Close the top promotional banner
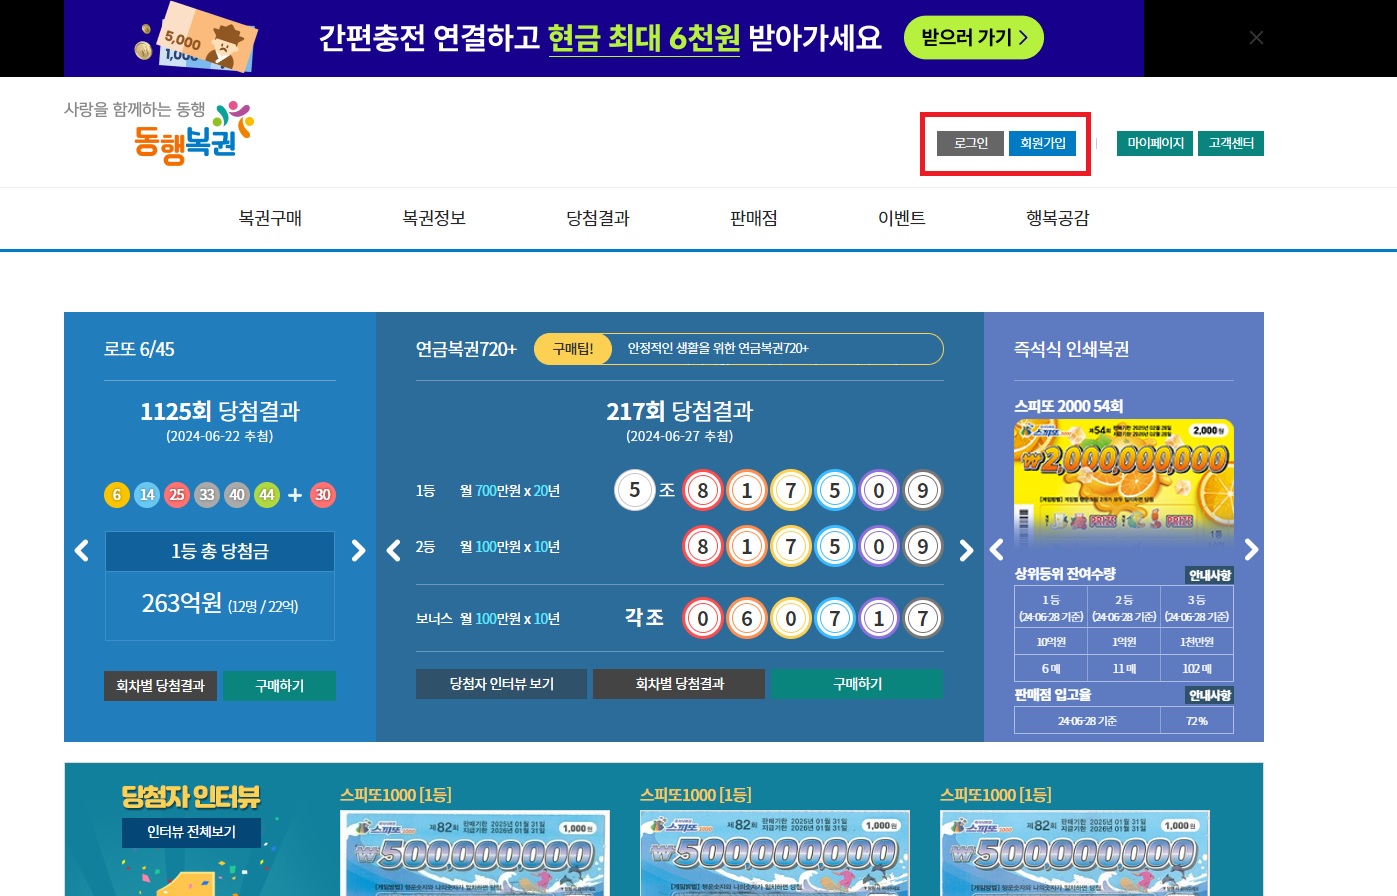The image size is (1397, 896). click(x=1256, y=38)
